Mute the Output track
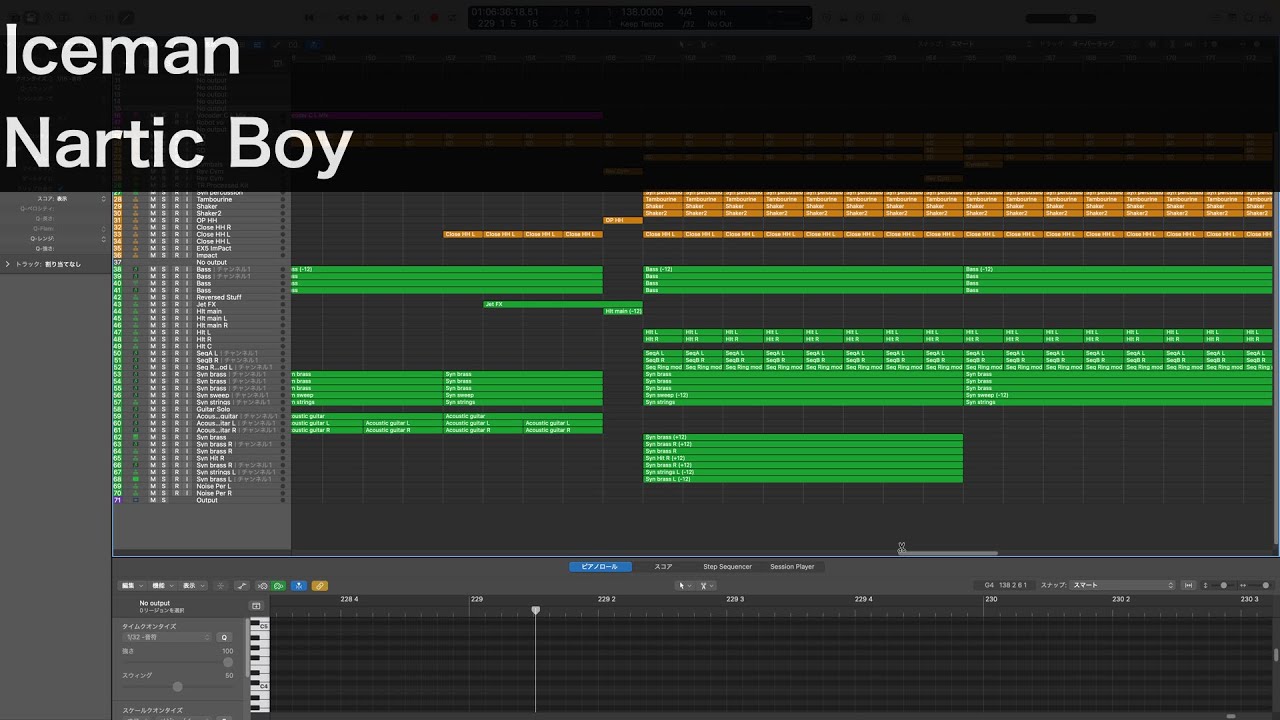Screen dimensions: 1280x720 pos(153,500)
